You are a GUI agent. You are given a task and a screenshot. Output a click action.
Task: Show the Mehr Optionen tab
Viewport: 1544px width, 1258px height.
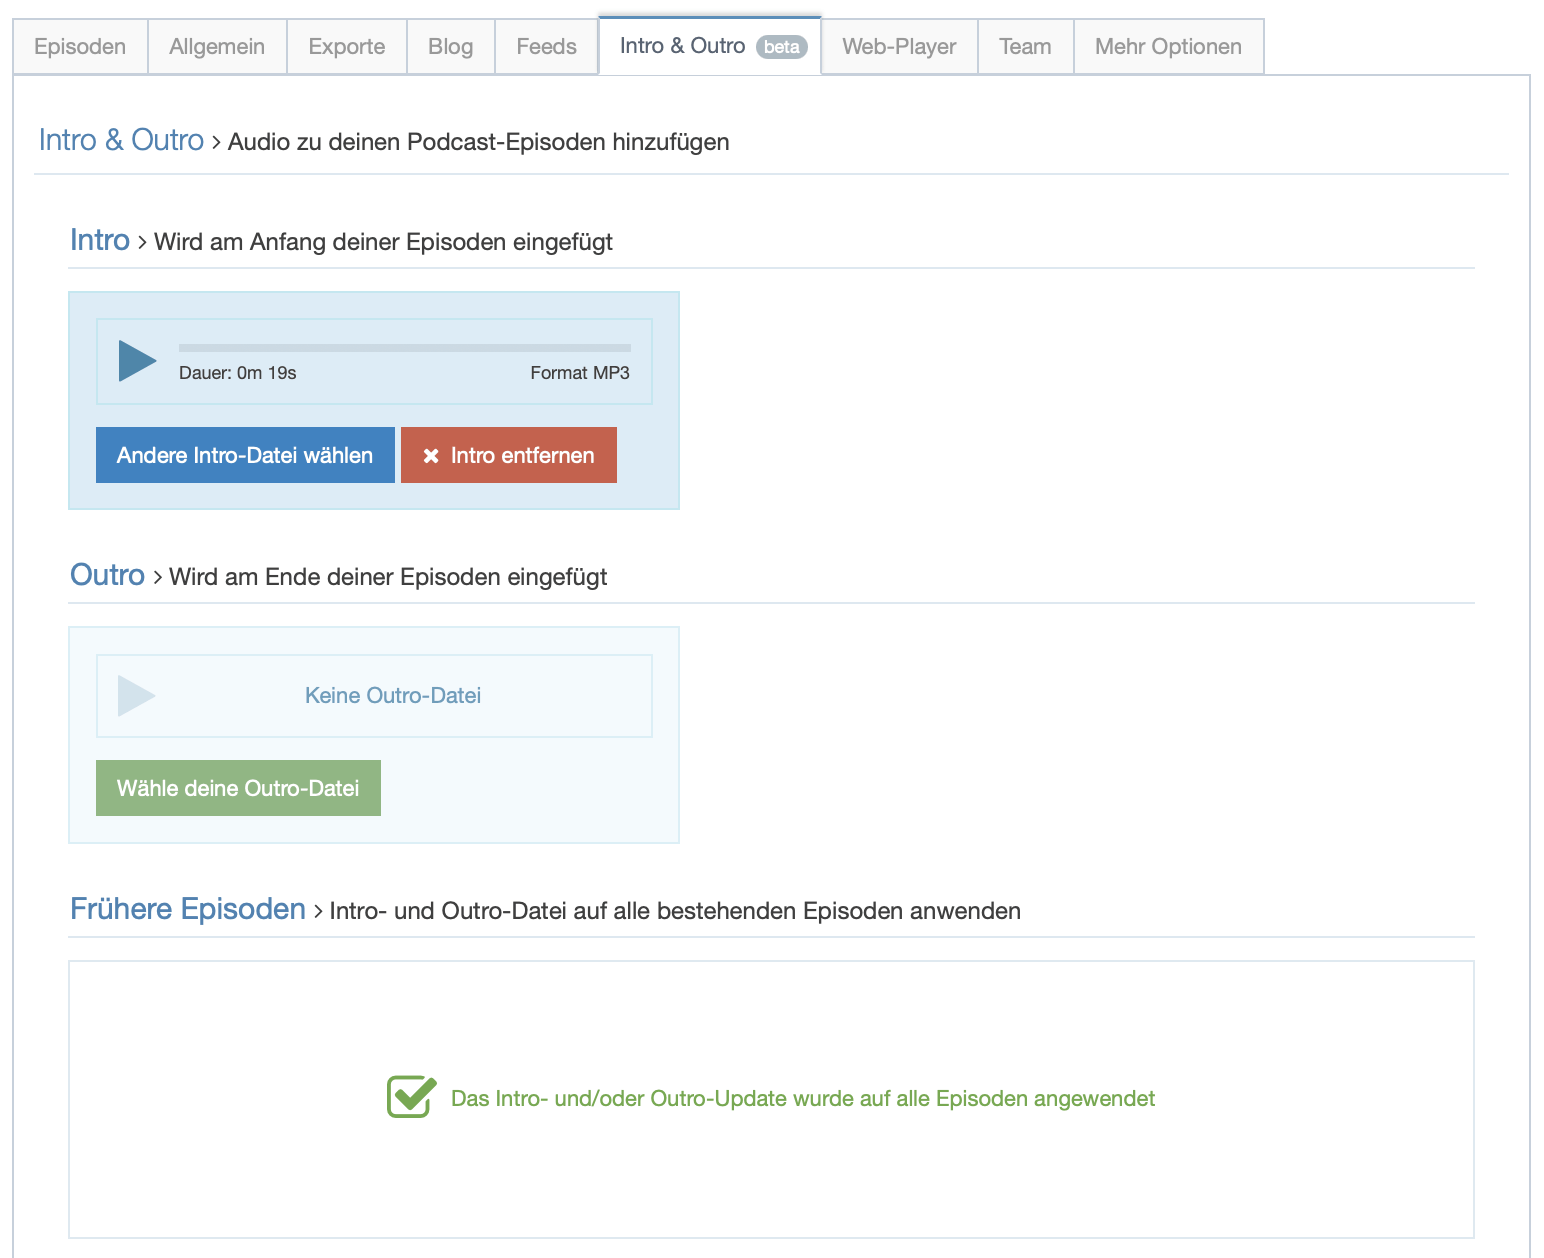(x=1168, y=47)
